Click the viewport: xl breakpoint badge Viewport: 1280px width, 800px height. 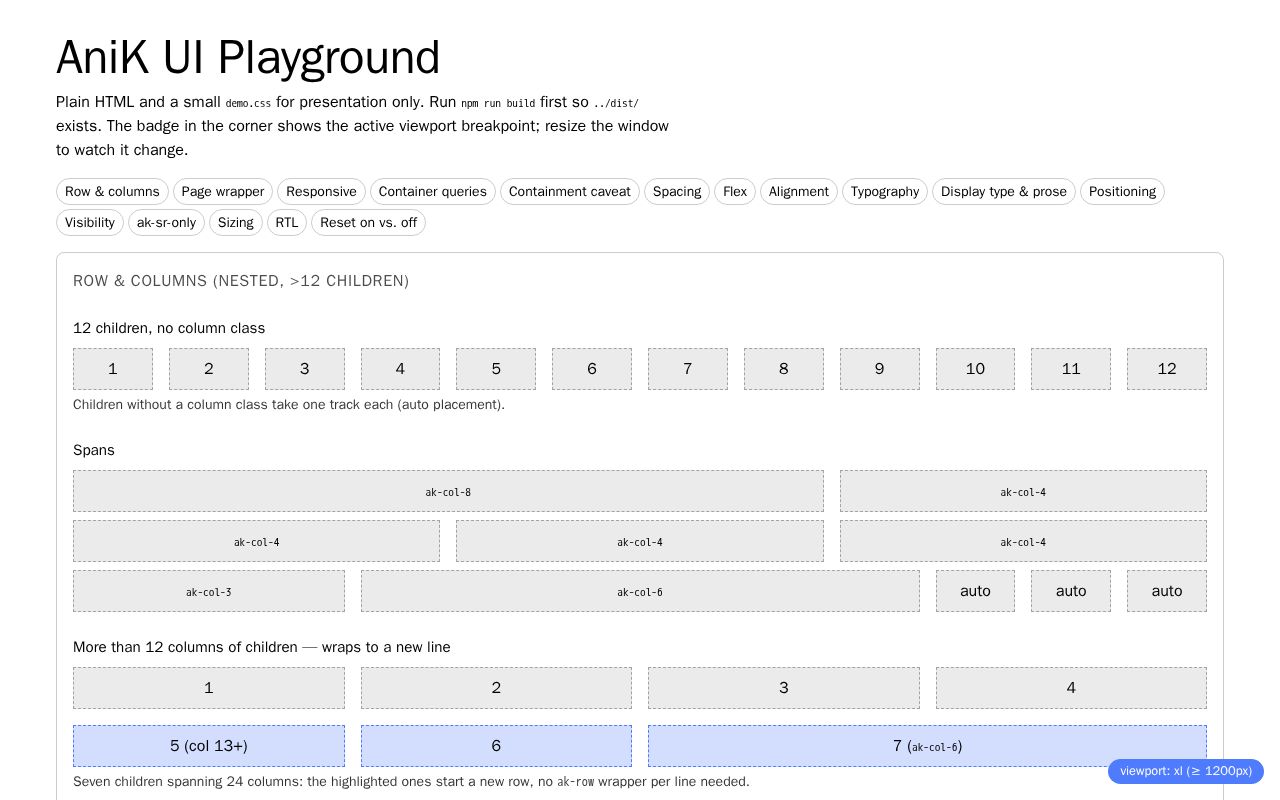tap(1186, 771)
